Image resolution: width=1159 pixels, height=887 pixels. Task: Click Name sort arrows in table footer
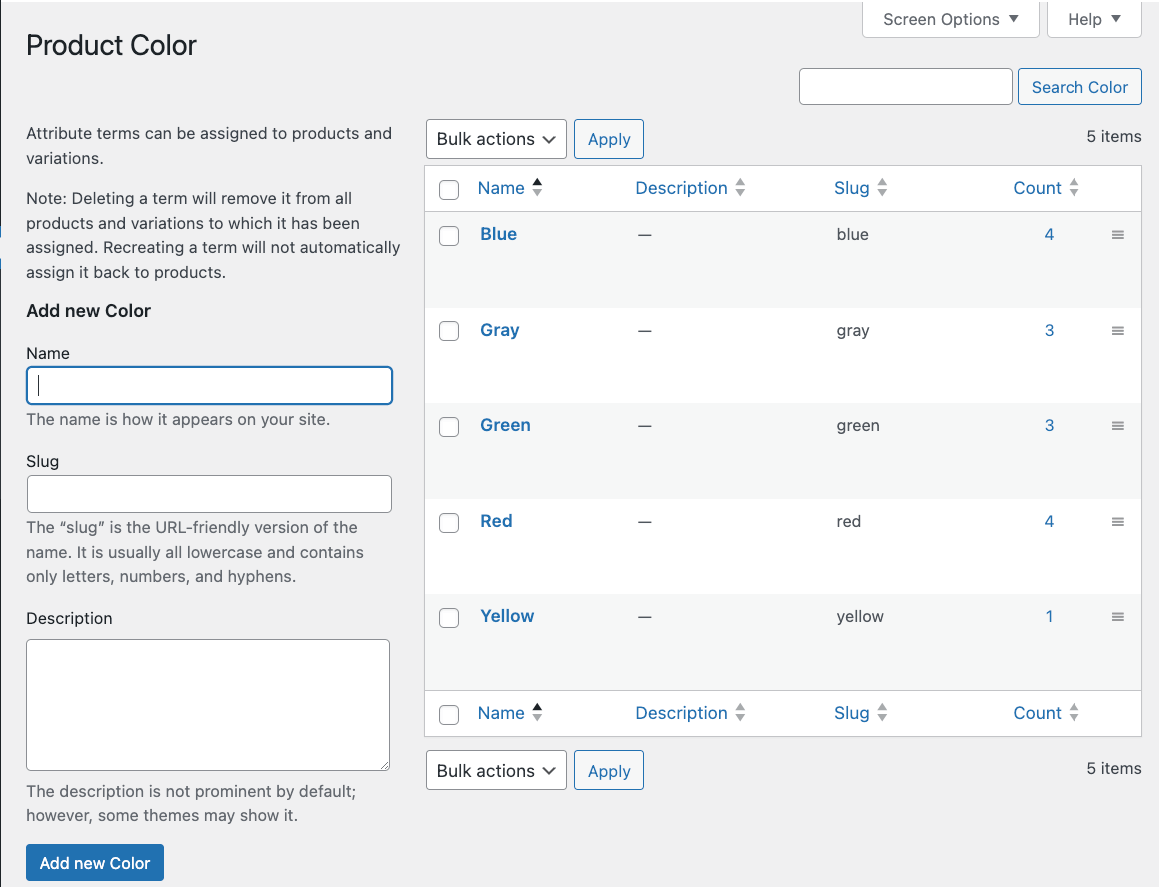point(537,713)
